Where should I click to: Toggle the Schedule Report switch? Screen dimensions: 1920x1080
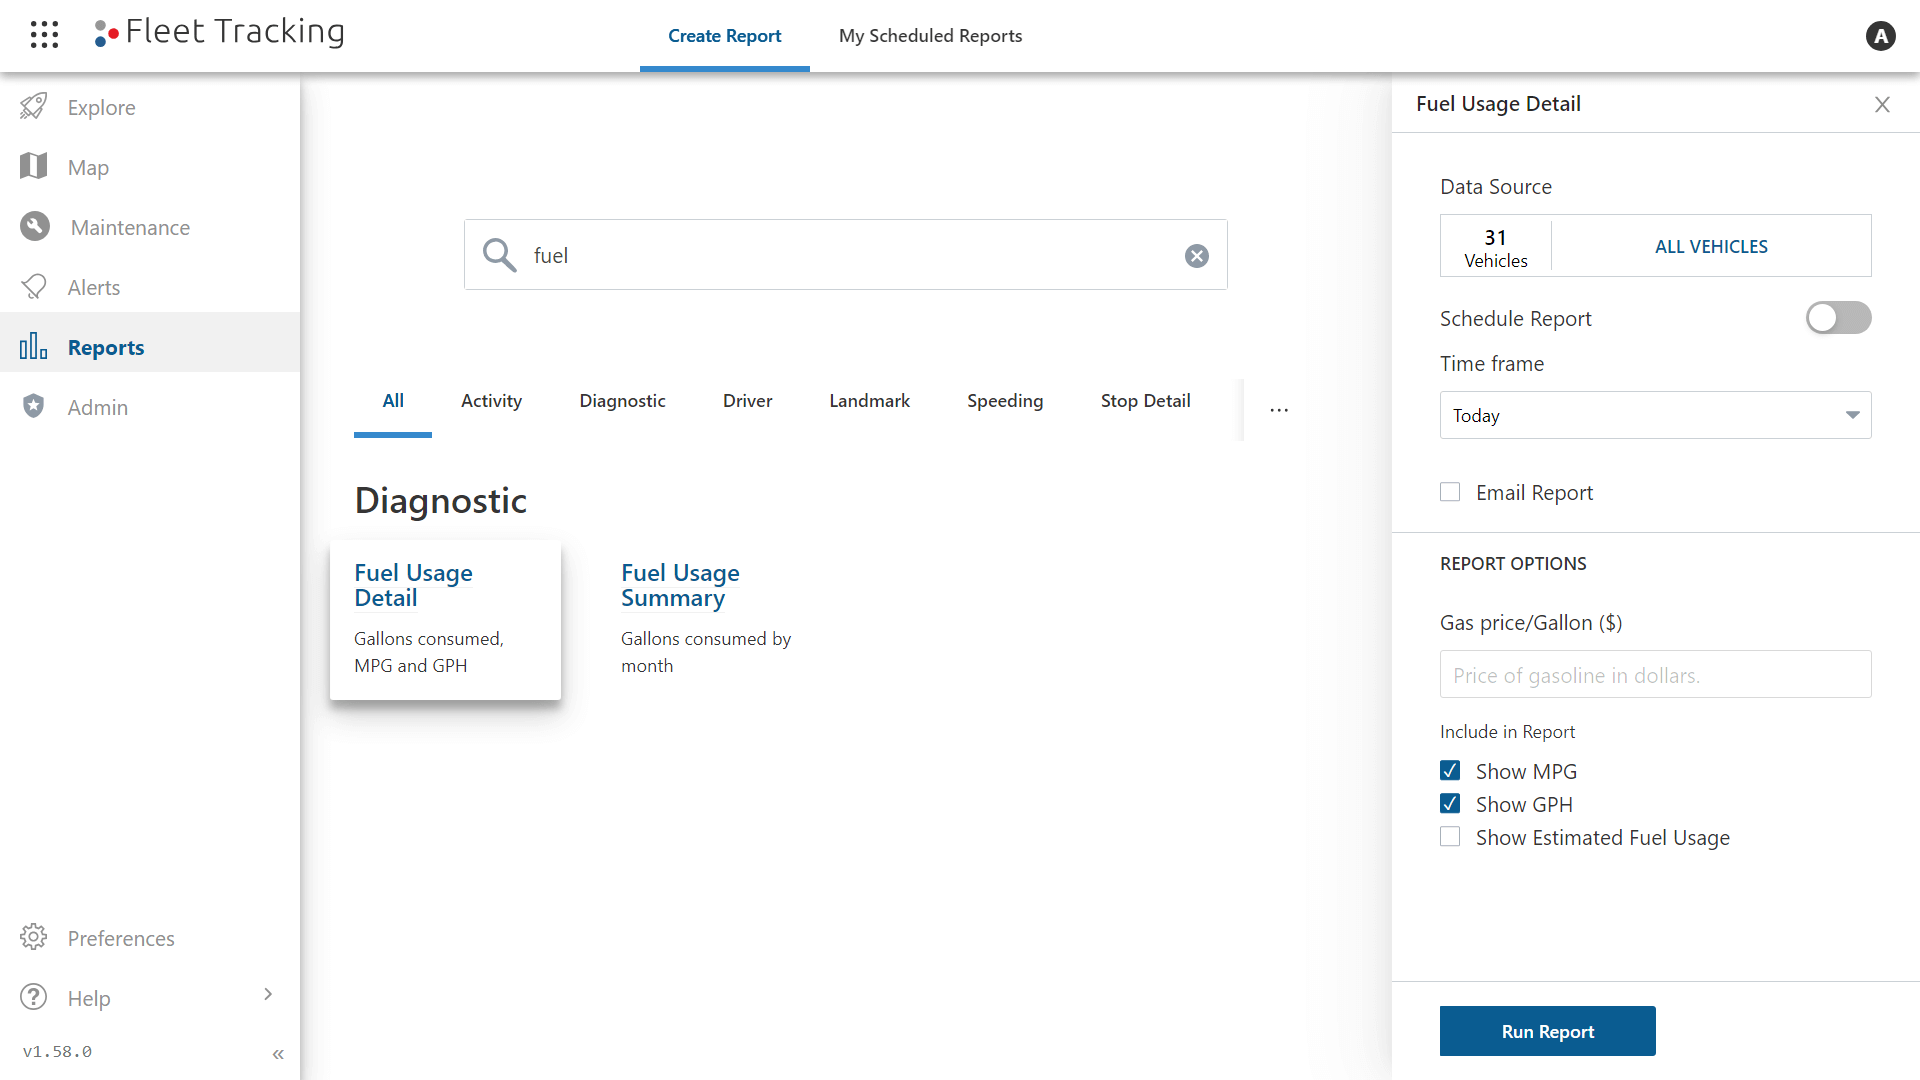click(x=1838, y=318)
